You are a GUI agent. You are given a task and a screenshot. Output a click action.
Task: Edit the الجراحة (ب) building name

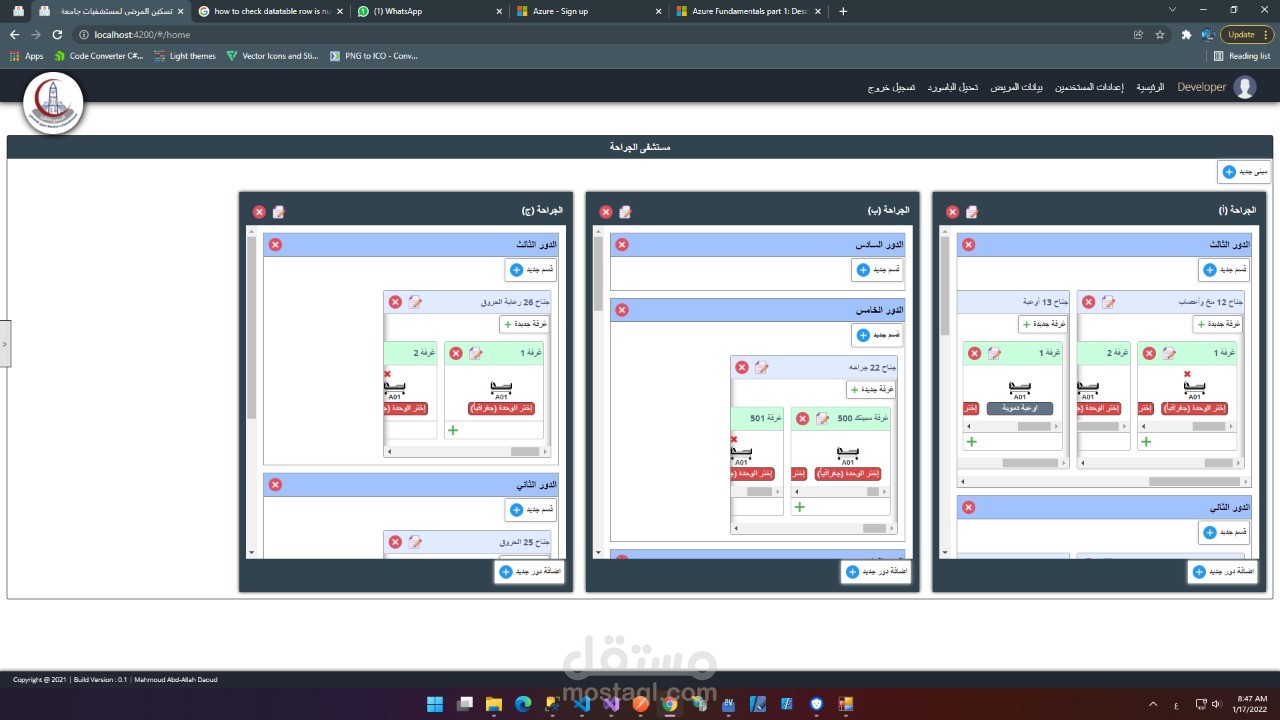tap(625, 212)
